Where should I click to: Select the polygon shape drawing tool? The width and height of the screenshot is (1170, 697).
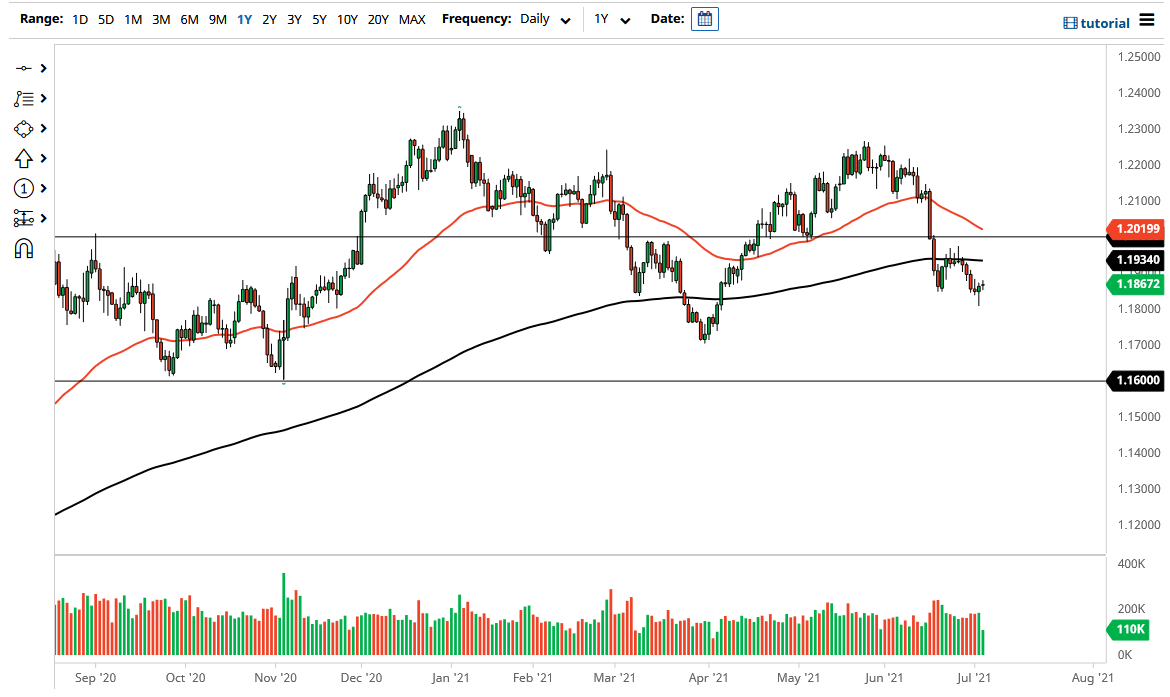point(24,129)
